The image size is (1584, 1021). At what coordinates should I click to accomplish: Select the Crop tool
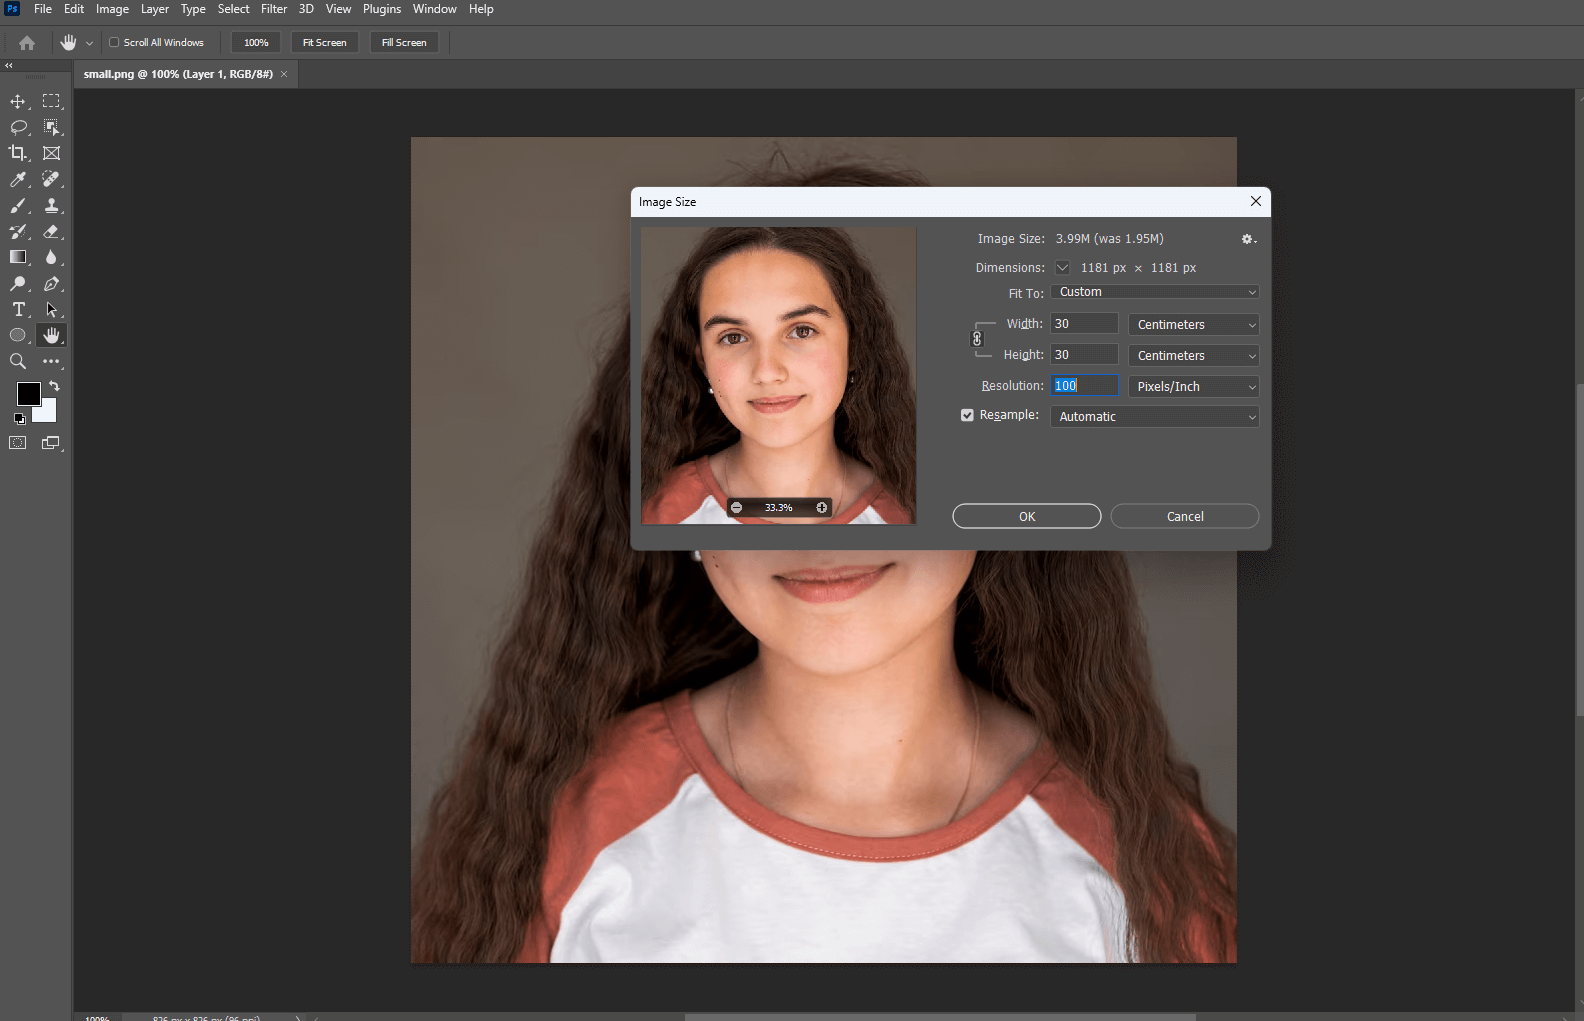pyautogui.click(x=18, y=154)
